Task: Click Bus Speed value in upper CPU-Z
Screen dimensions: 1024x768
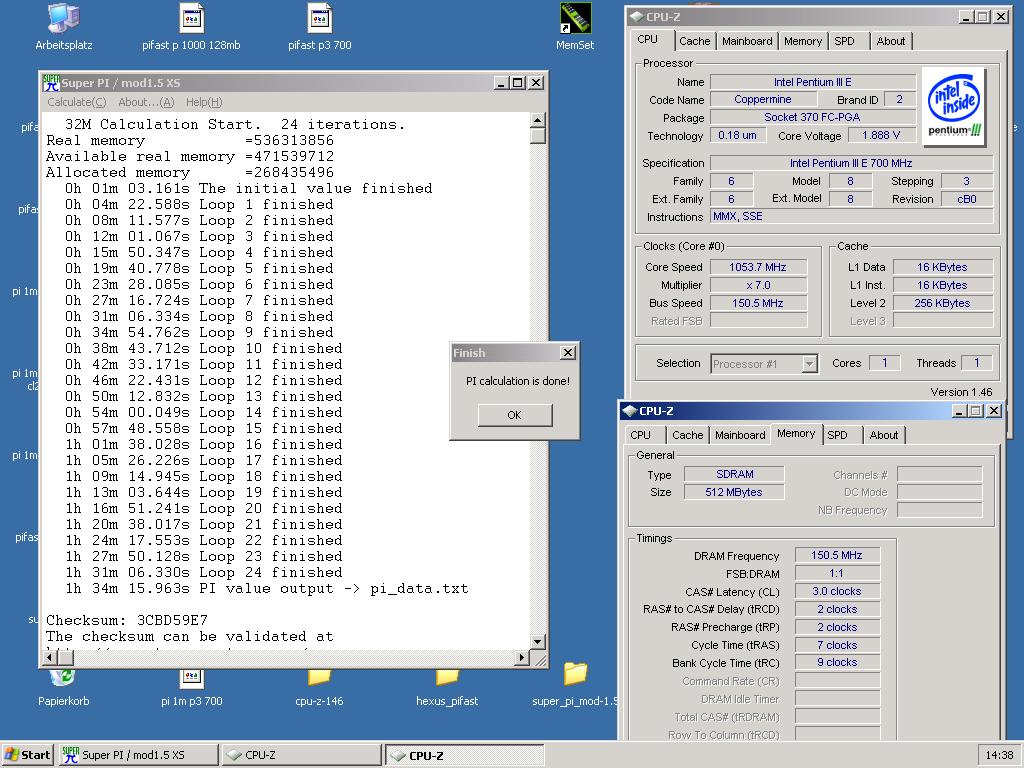Action: 758,303
